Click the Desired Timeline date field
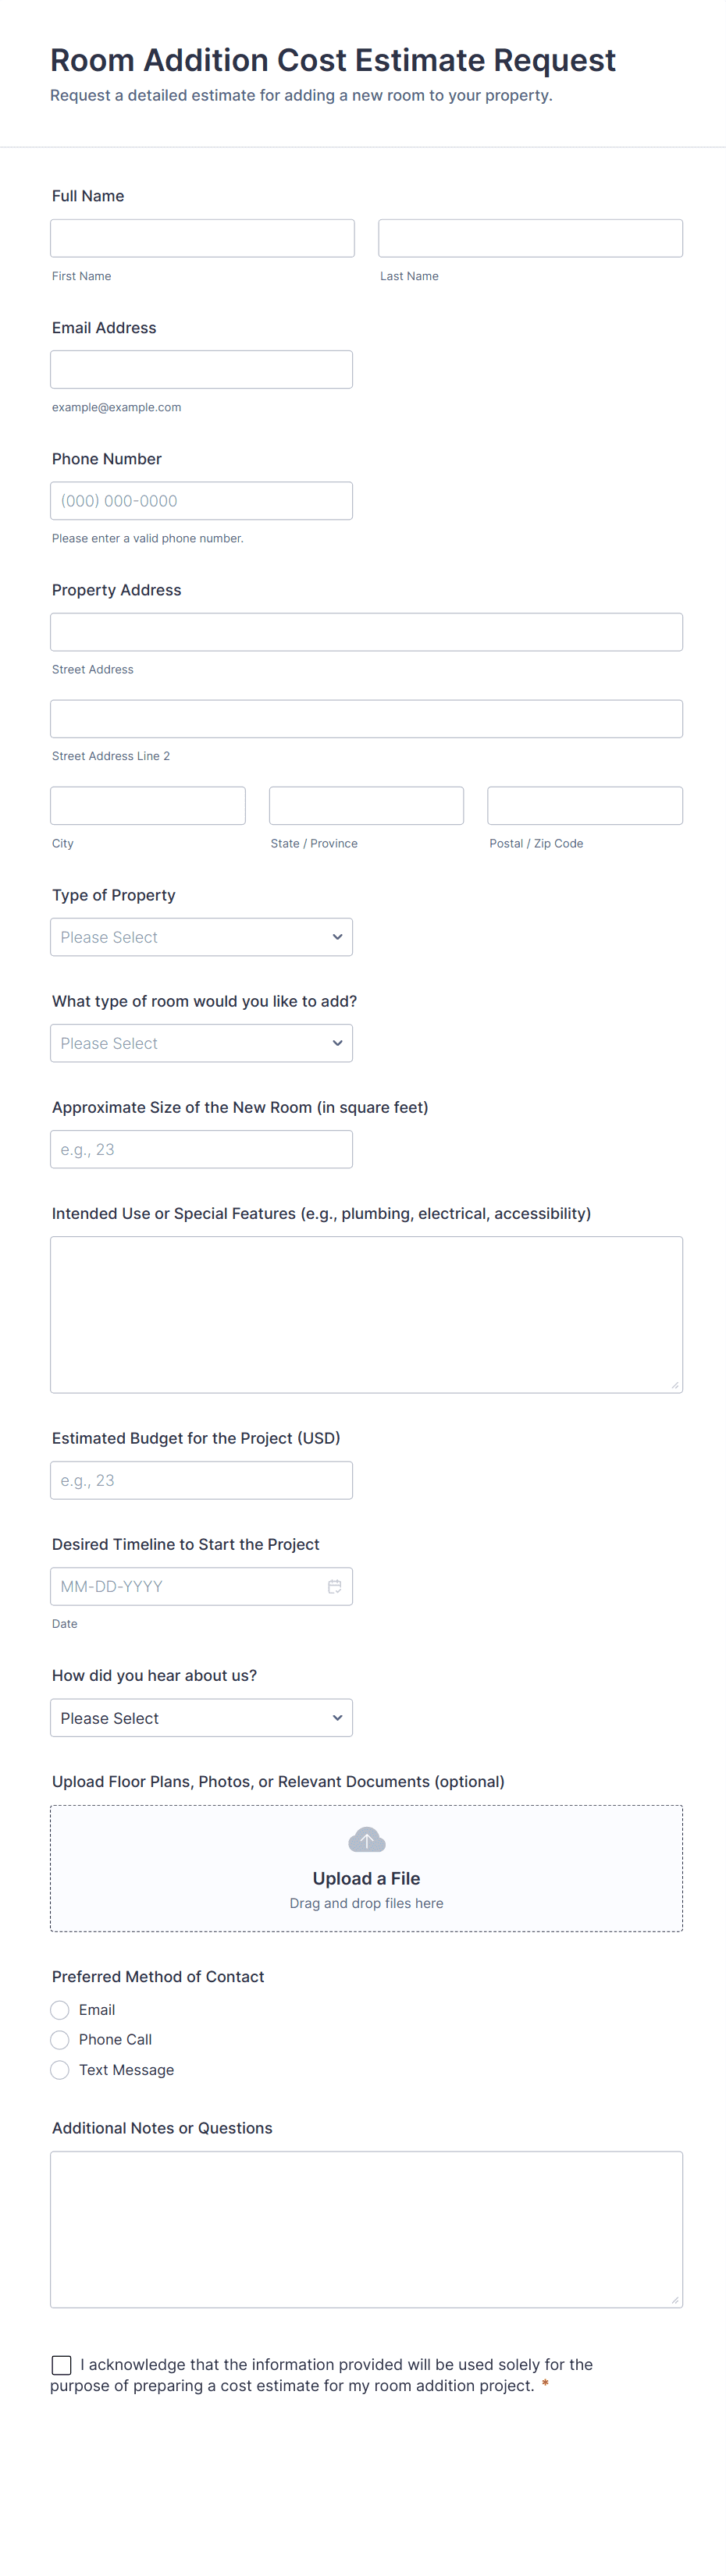 [x=190, y=1586]
